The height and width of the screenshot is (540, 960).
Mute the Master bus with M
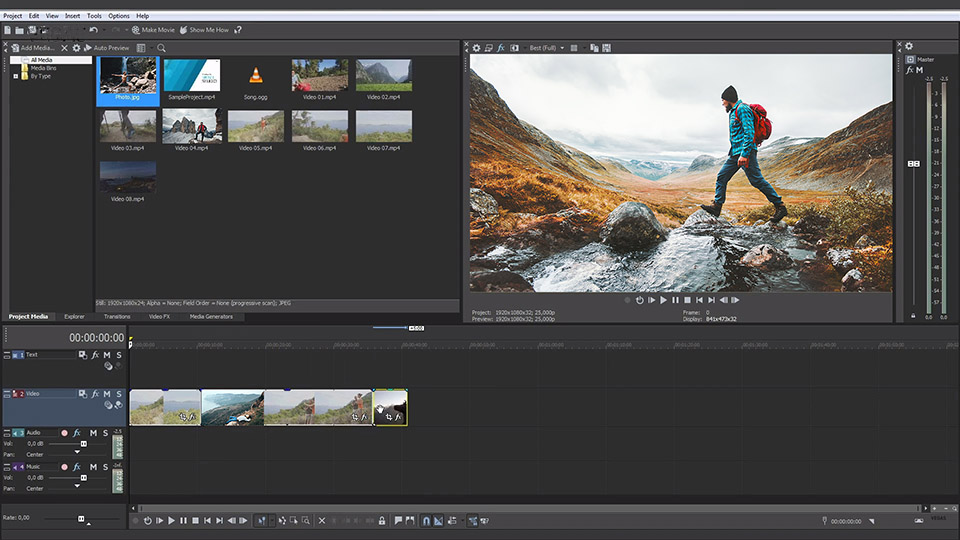click(x=920, y=70)
